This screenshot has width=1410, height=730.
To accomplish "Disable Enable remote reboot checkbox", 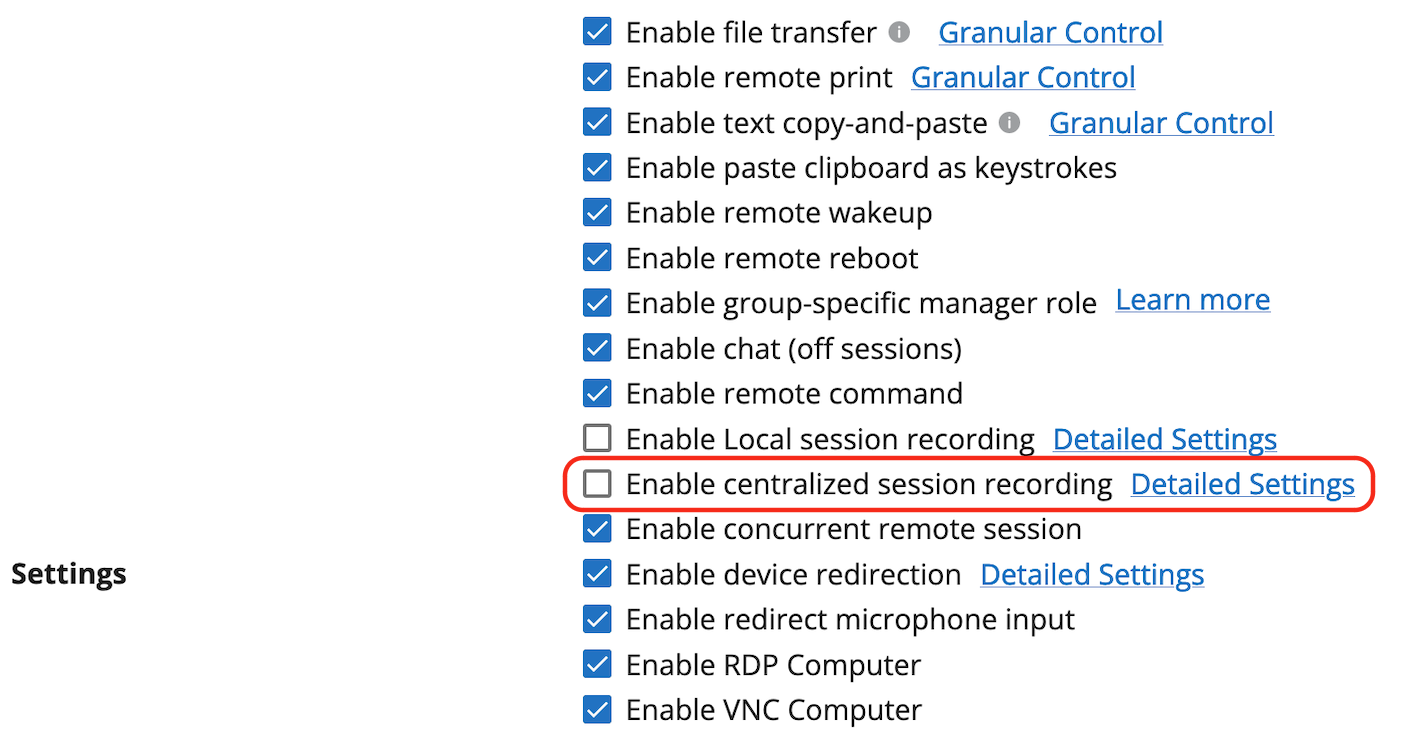I will pyautogui.click(x=597, y=258).
